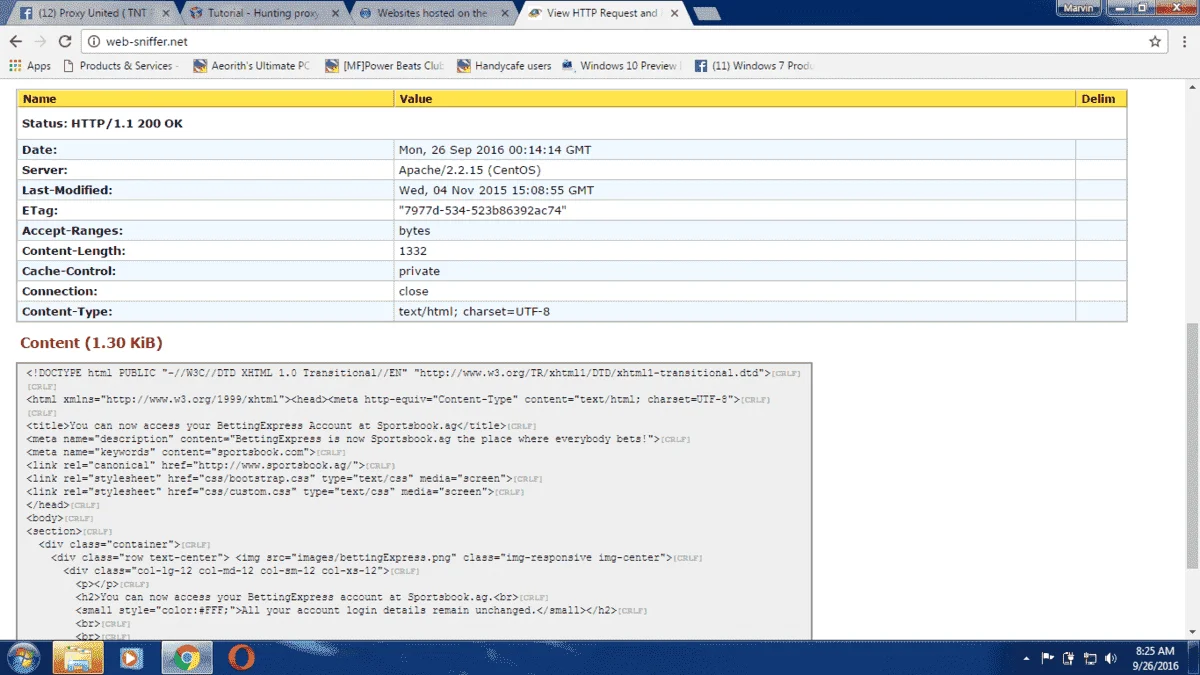Screen dimensions: 1200x675
Task: Select the View HTTP Request tab
Action: point(603,13)
